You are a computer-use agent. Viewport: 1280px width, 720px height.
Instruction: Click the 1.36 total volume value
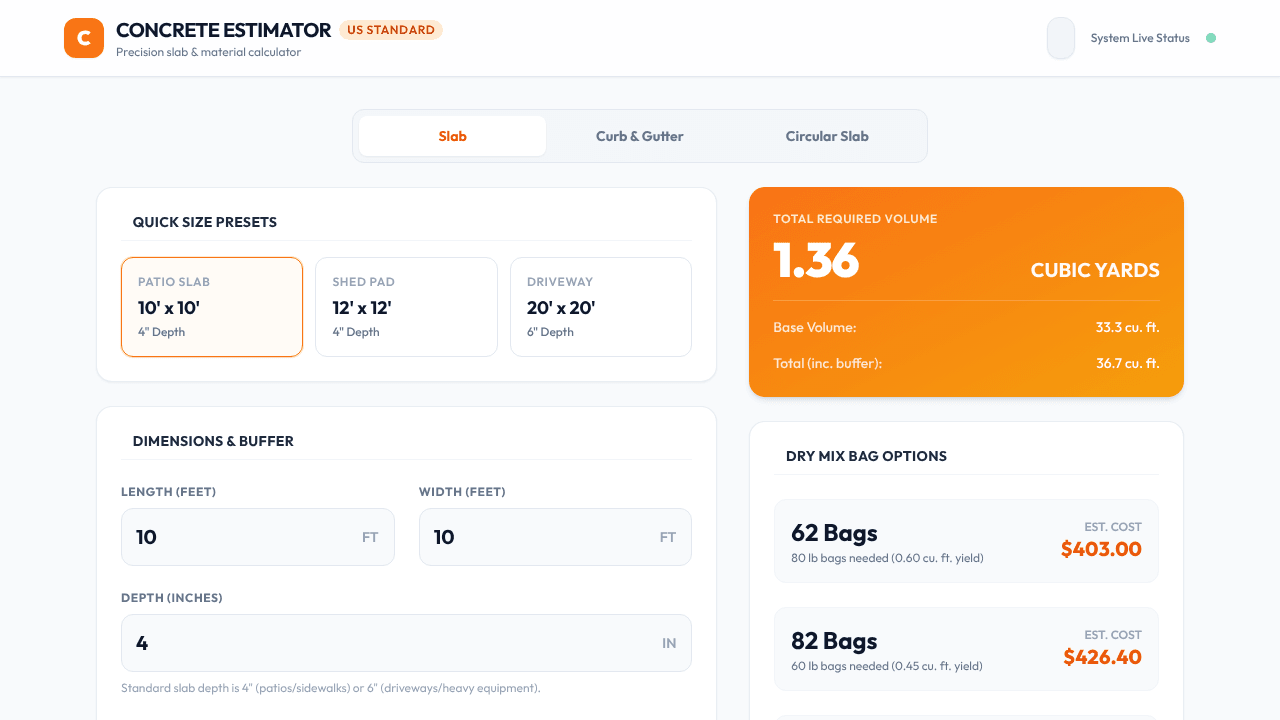point(816,260)
